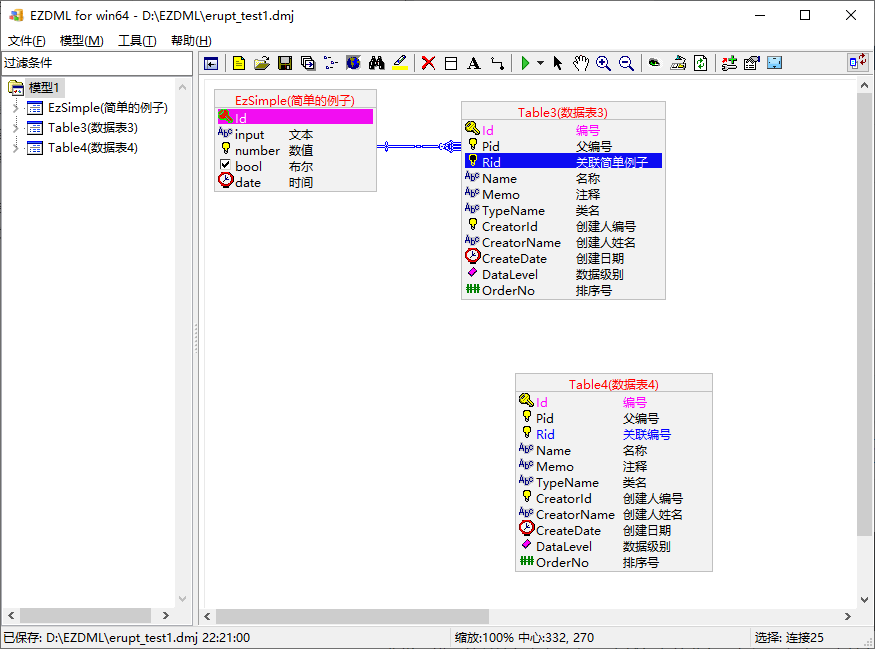The height and width of the screenshot is (649, 875).
Task: Create a new file with yellow page icon
Action: pyautogui.click(x=239, y=64)
